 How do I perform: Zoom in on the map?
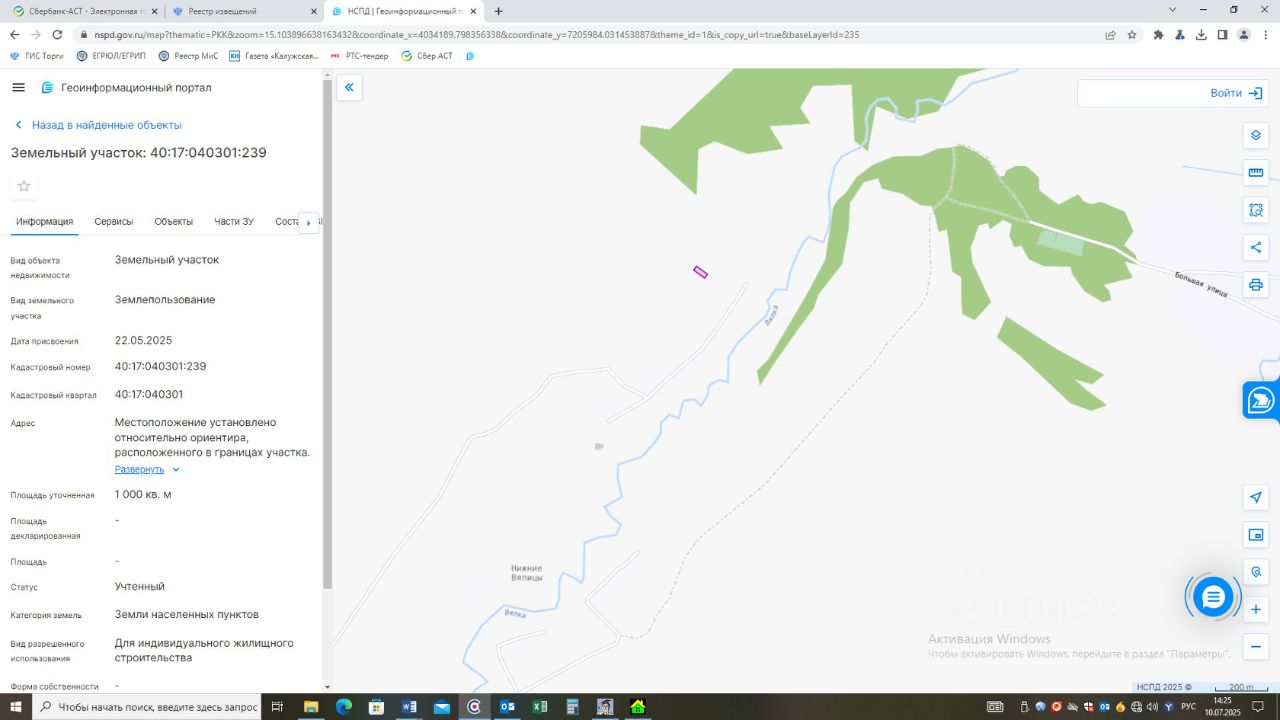pyautogui.click(x=1256, y=609)
